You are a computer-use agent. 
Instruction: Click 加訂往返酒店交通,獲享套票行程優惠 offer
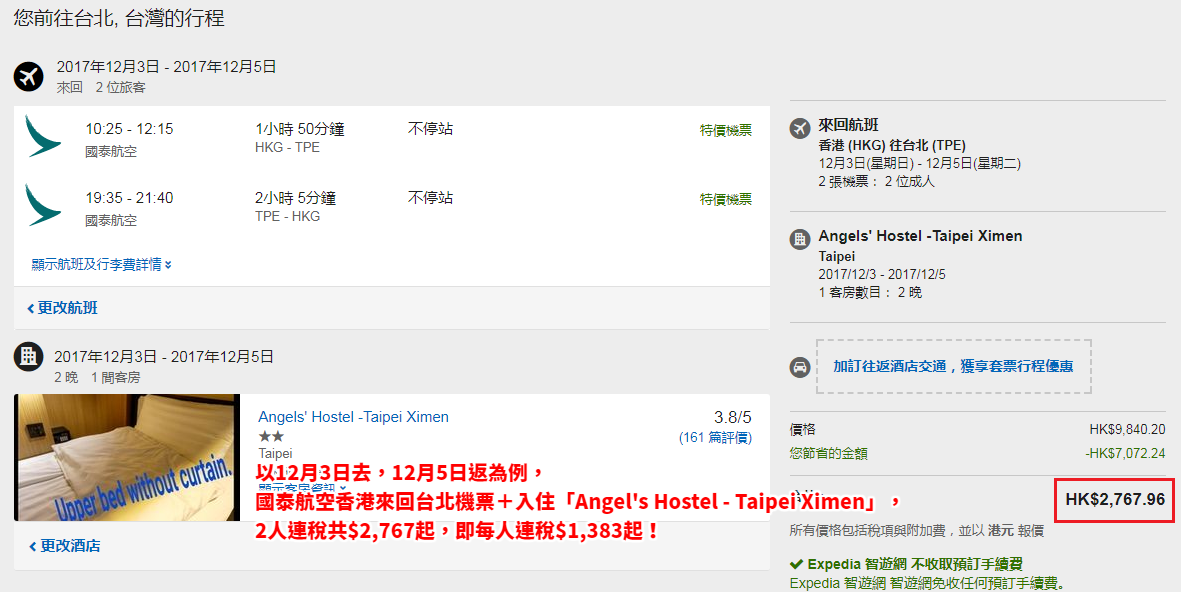pos(954,367)
